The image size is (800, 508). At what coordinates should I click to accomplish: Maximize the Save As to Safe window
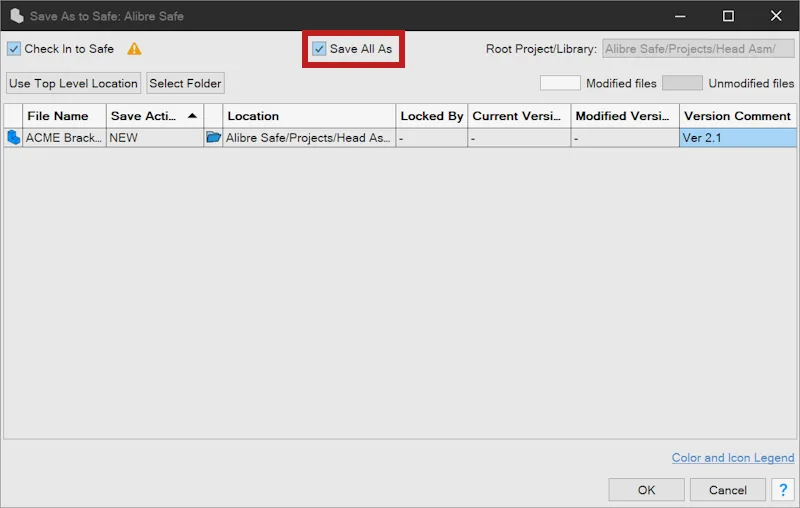(728, 16)
